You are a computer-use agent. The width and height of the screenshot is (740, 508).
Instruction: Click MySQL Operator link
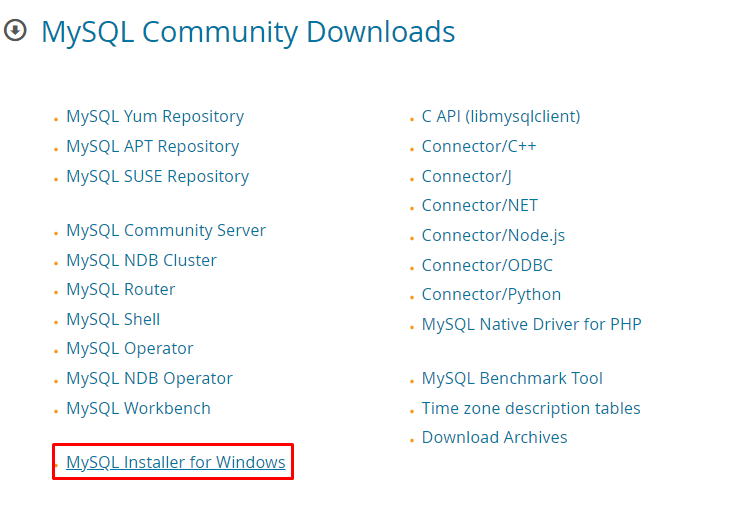tap(129, 348)
